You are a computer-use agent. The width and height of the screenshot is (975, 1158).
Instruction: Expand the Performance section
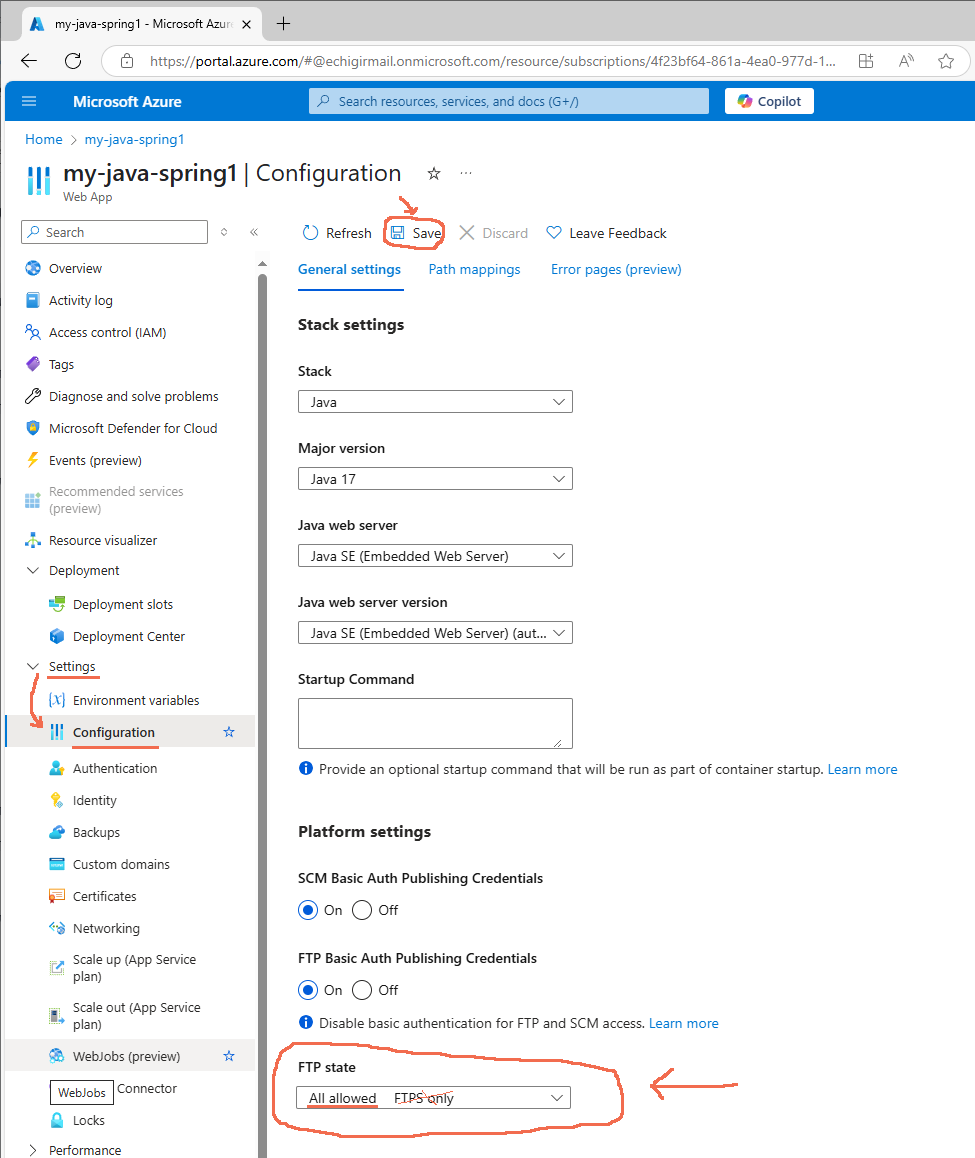(32, 1150)
